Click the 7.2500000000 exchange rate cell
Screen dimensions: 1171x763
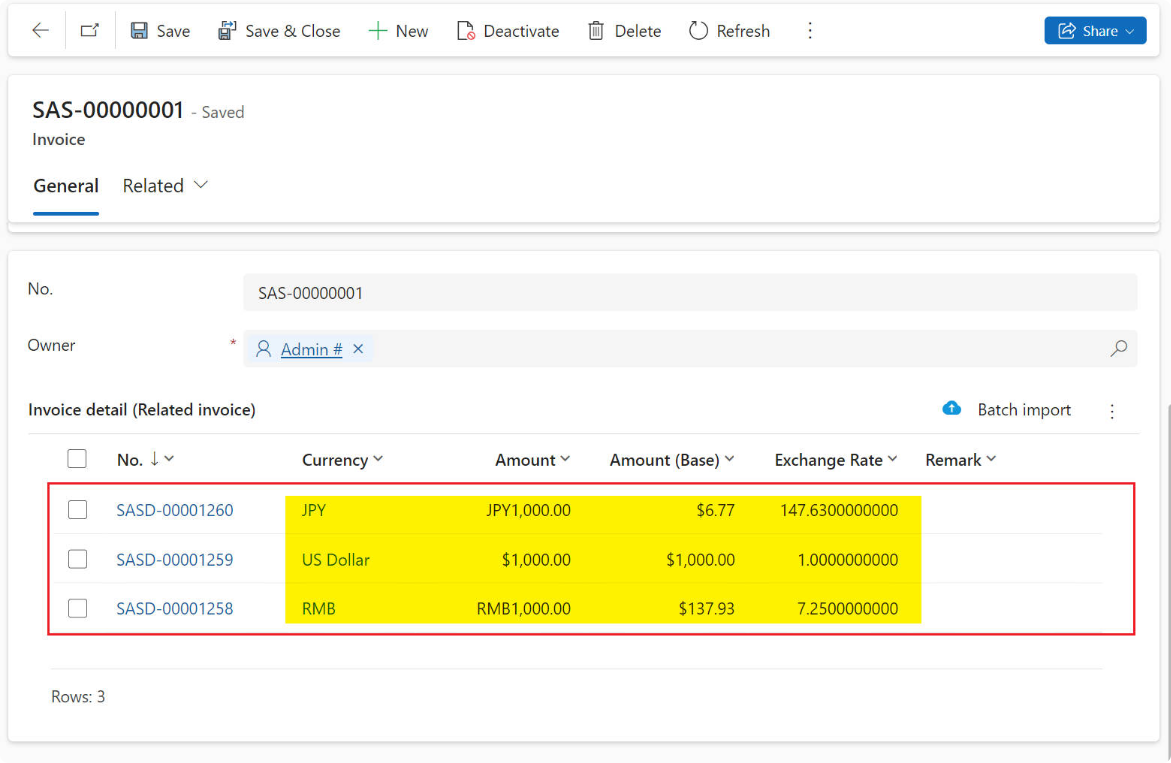[x=848, y=608]
